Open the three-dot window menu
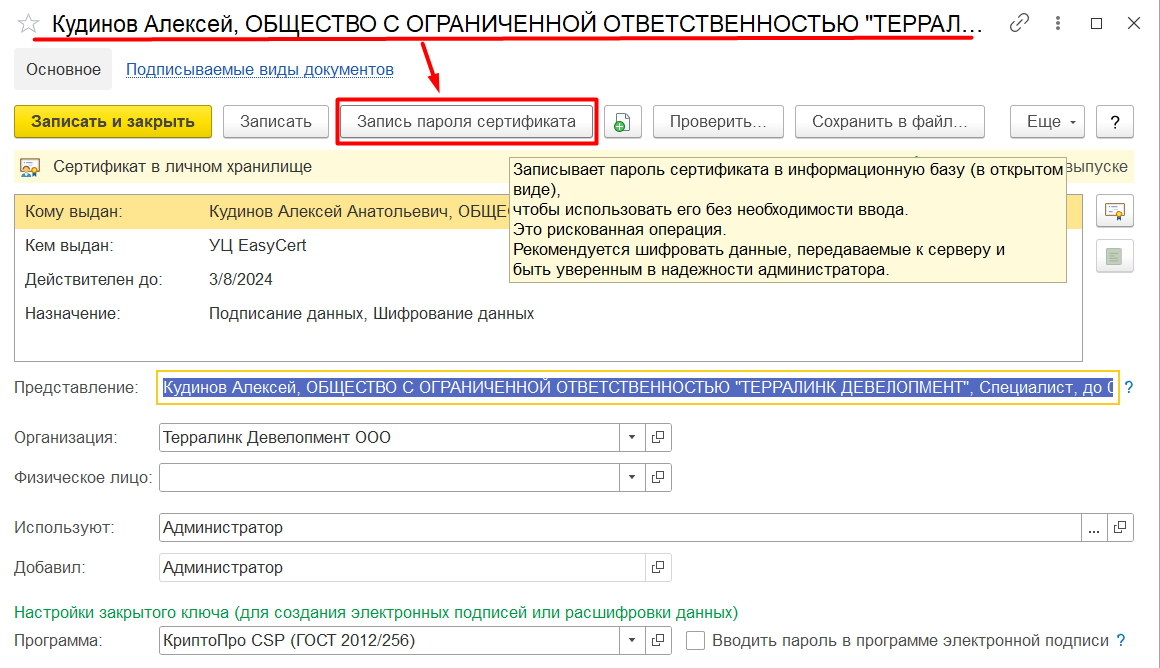Image resolution: width=1160 pixels, height=668 pixels. coord(1058,24)
